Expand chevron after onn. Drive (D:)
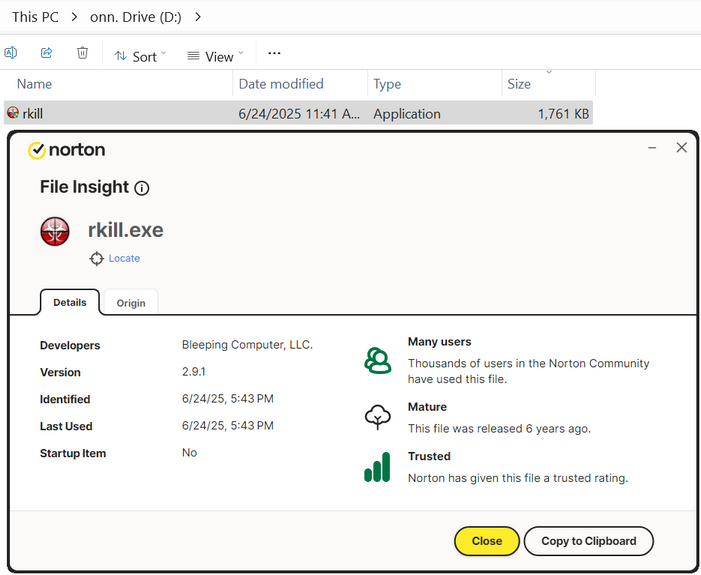The height and width of the screenshot is (575, 701). click(x=198, y=17)
